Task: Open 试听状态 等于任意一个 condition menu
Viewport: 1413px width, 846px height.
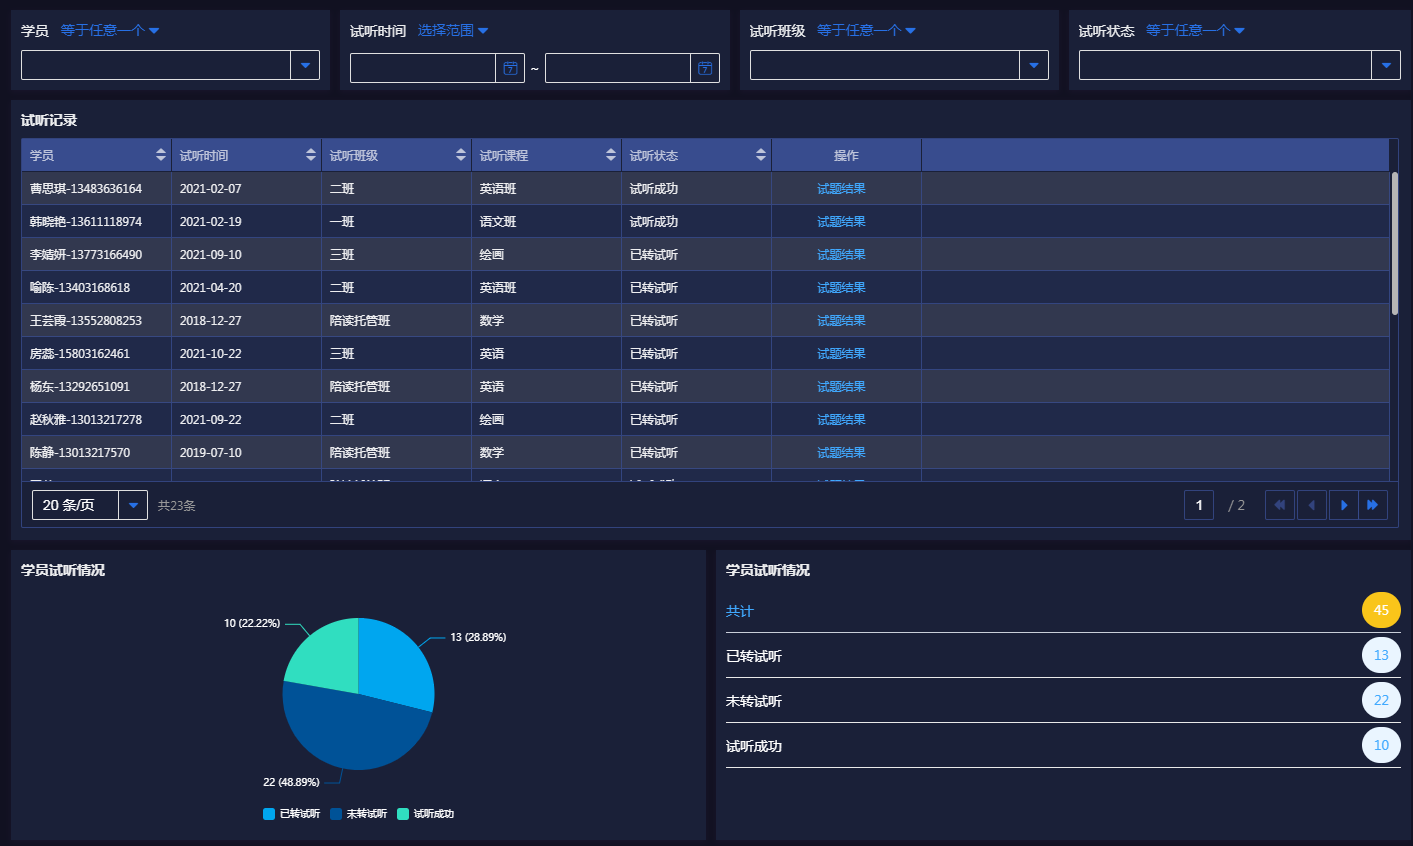Action: 1195,31
